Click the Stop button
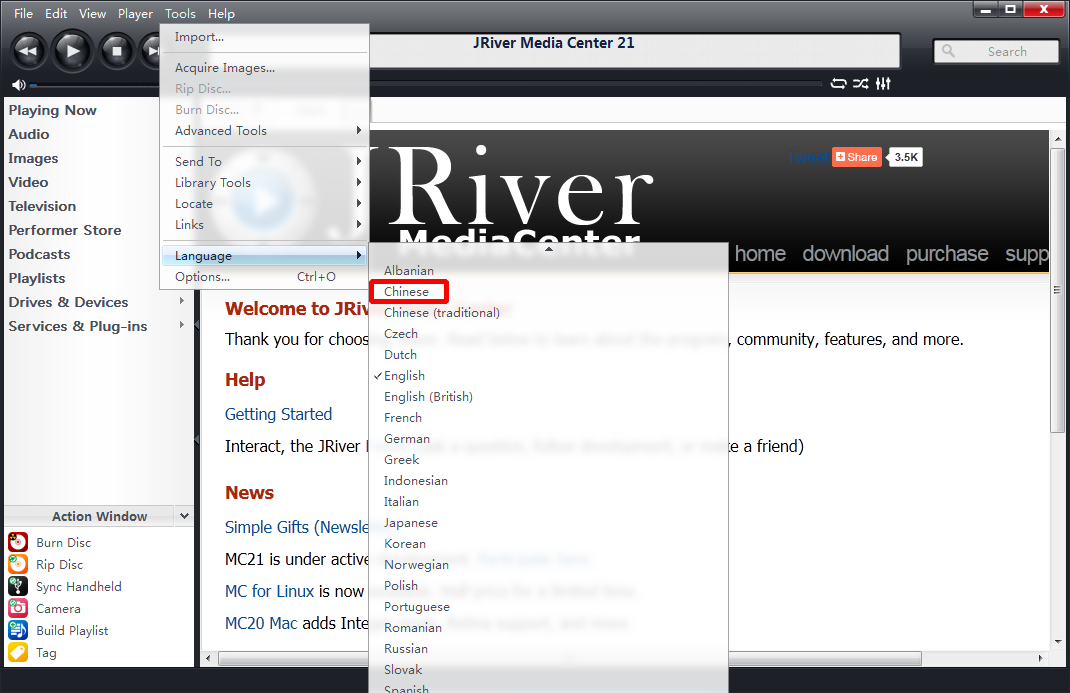Viewport: 1070px width, 693px height. 117,51
